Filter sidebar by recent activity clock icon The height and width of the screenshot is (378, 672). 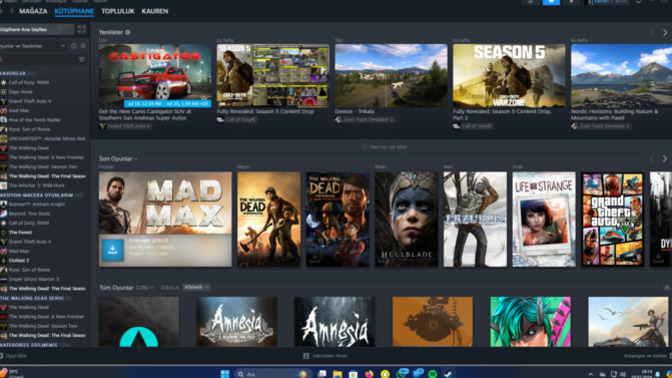(x=74, y=46)
